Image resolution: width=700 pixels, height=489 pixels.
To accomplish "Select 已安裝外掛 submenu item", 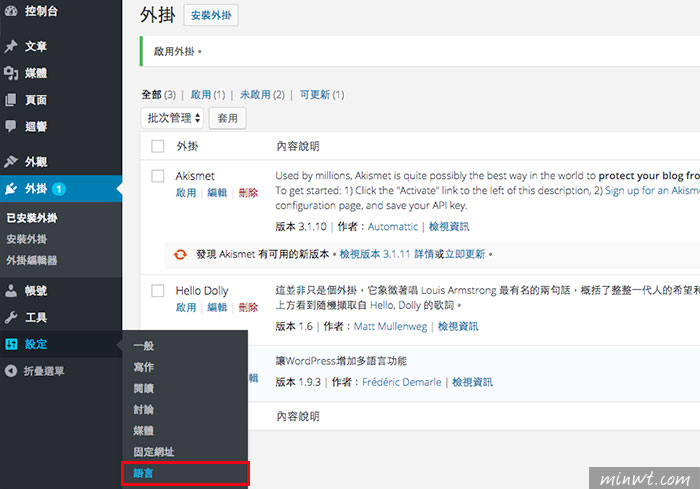I will pyautogui.click(x=32, y=218).
